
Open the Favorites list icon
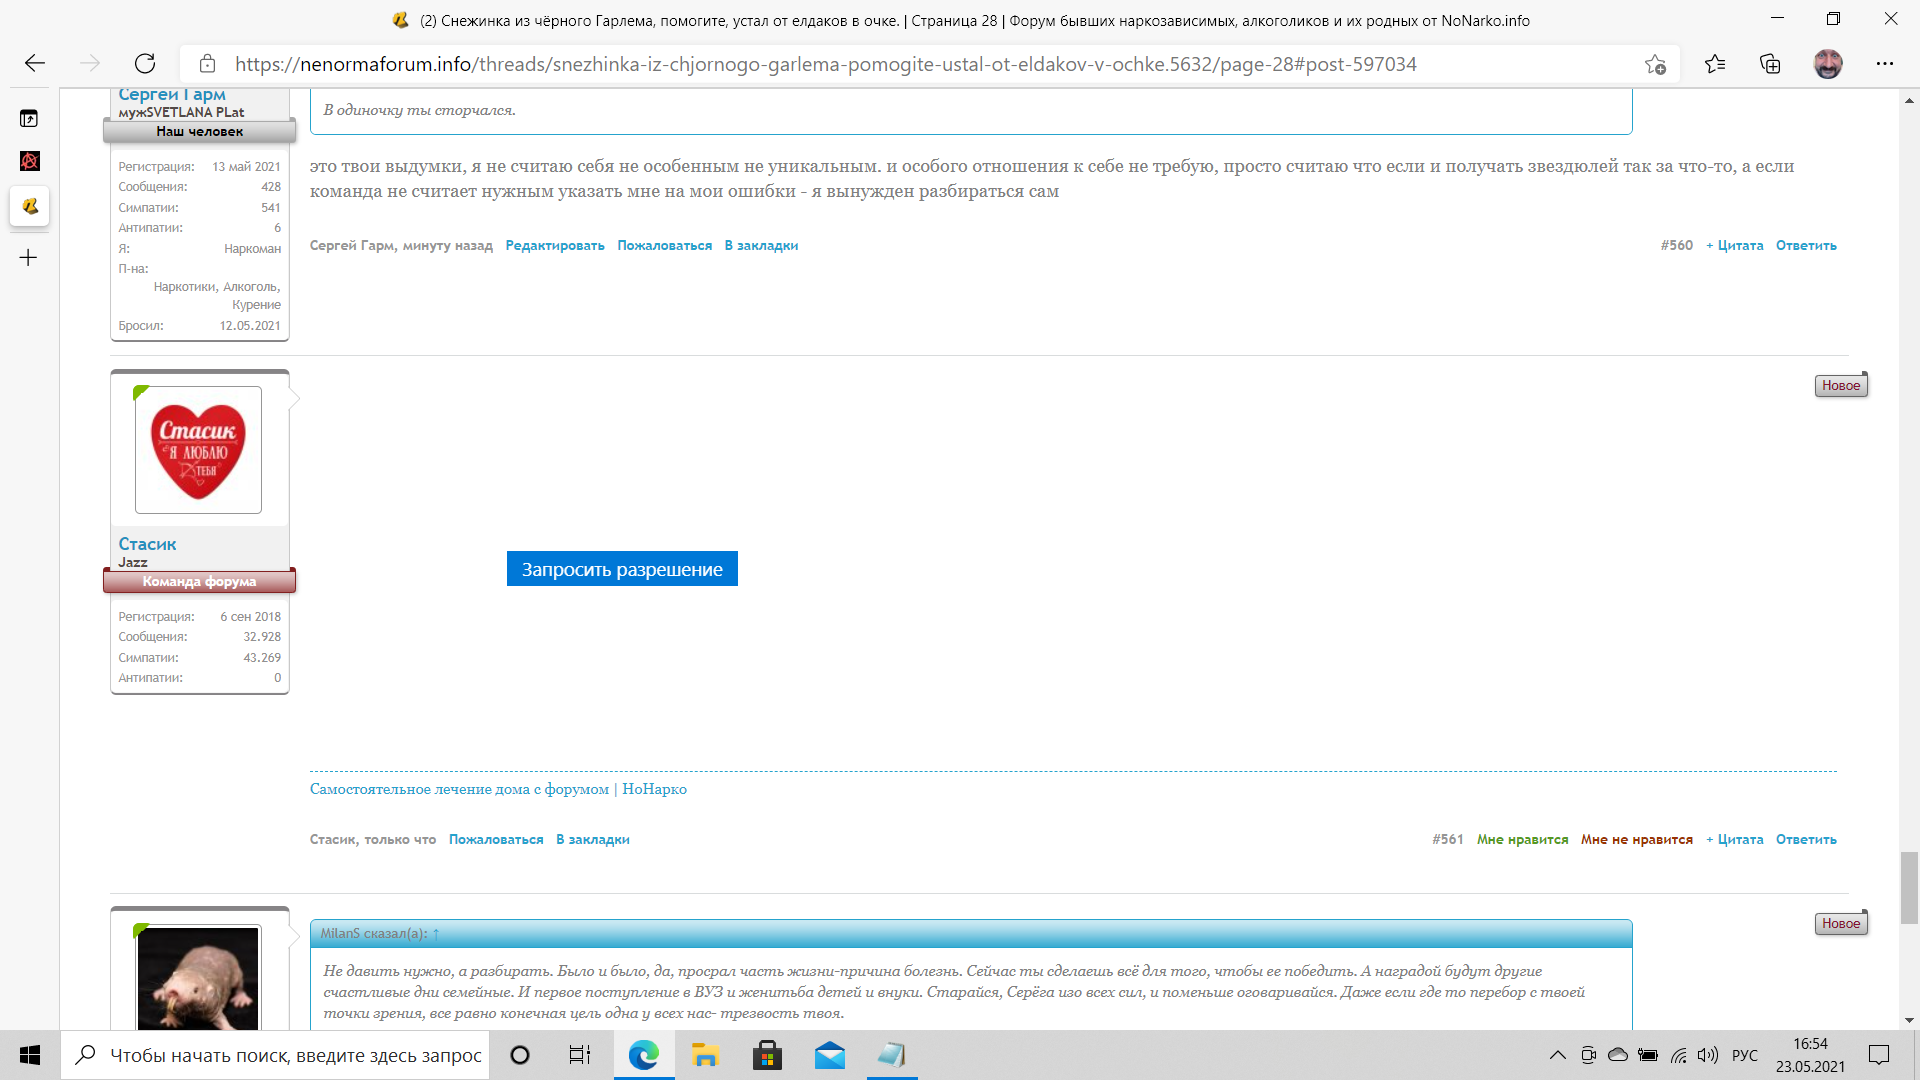pyautogui.click(x=1715, y=64)
